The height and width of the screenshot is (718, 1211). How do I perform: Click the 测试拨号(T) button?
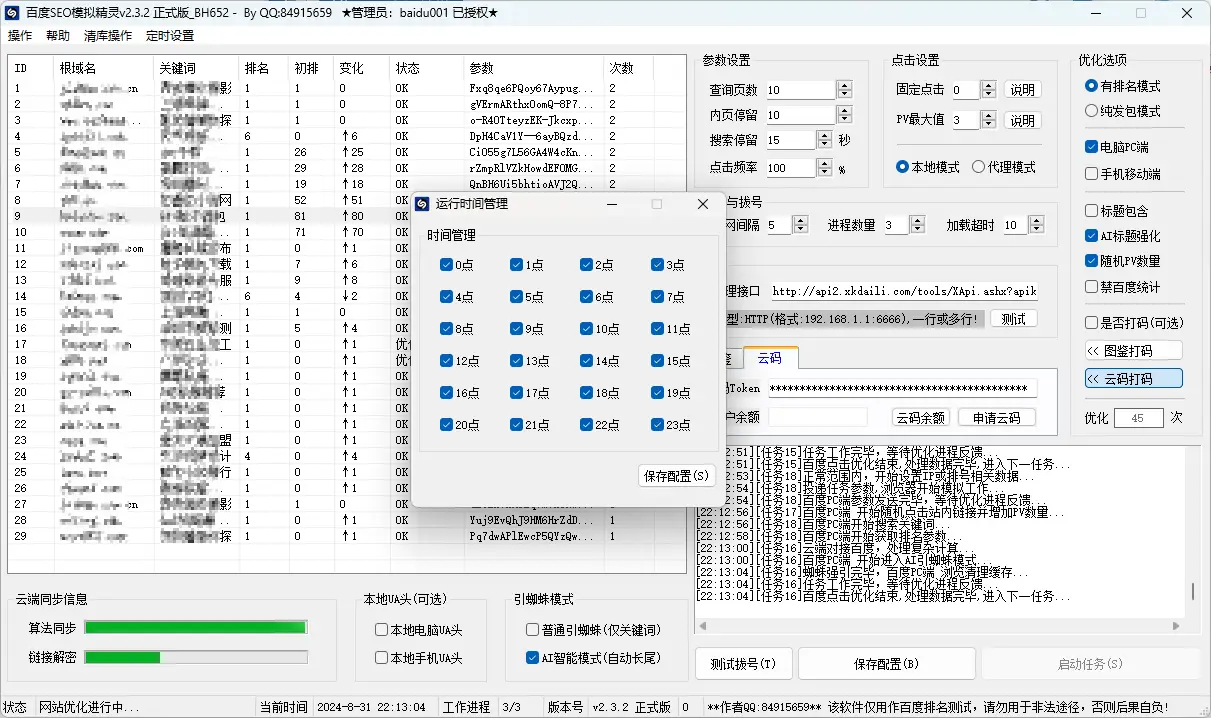click(743, 664)
